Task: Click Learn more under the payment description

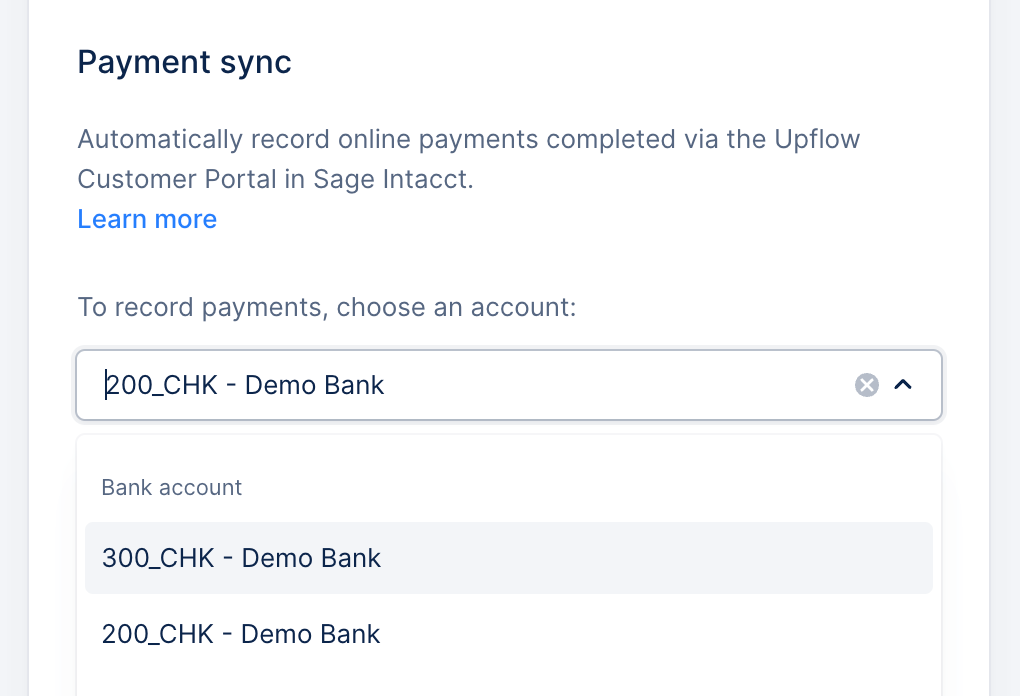Action: pyautogui.click(x=146, y=219)
